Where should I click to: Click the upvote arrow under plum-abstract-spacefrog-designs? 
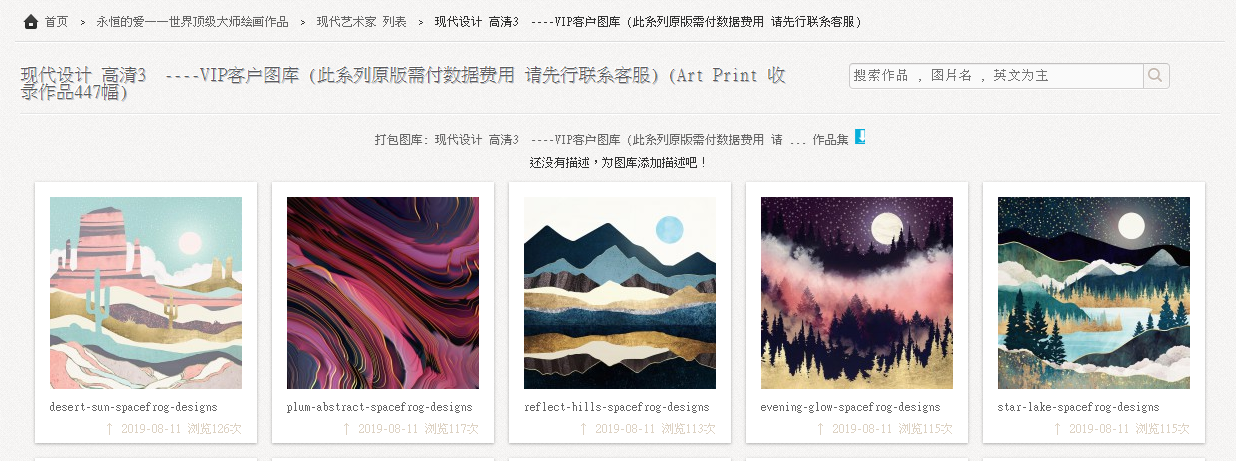347,429
